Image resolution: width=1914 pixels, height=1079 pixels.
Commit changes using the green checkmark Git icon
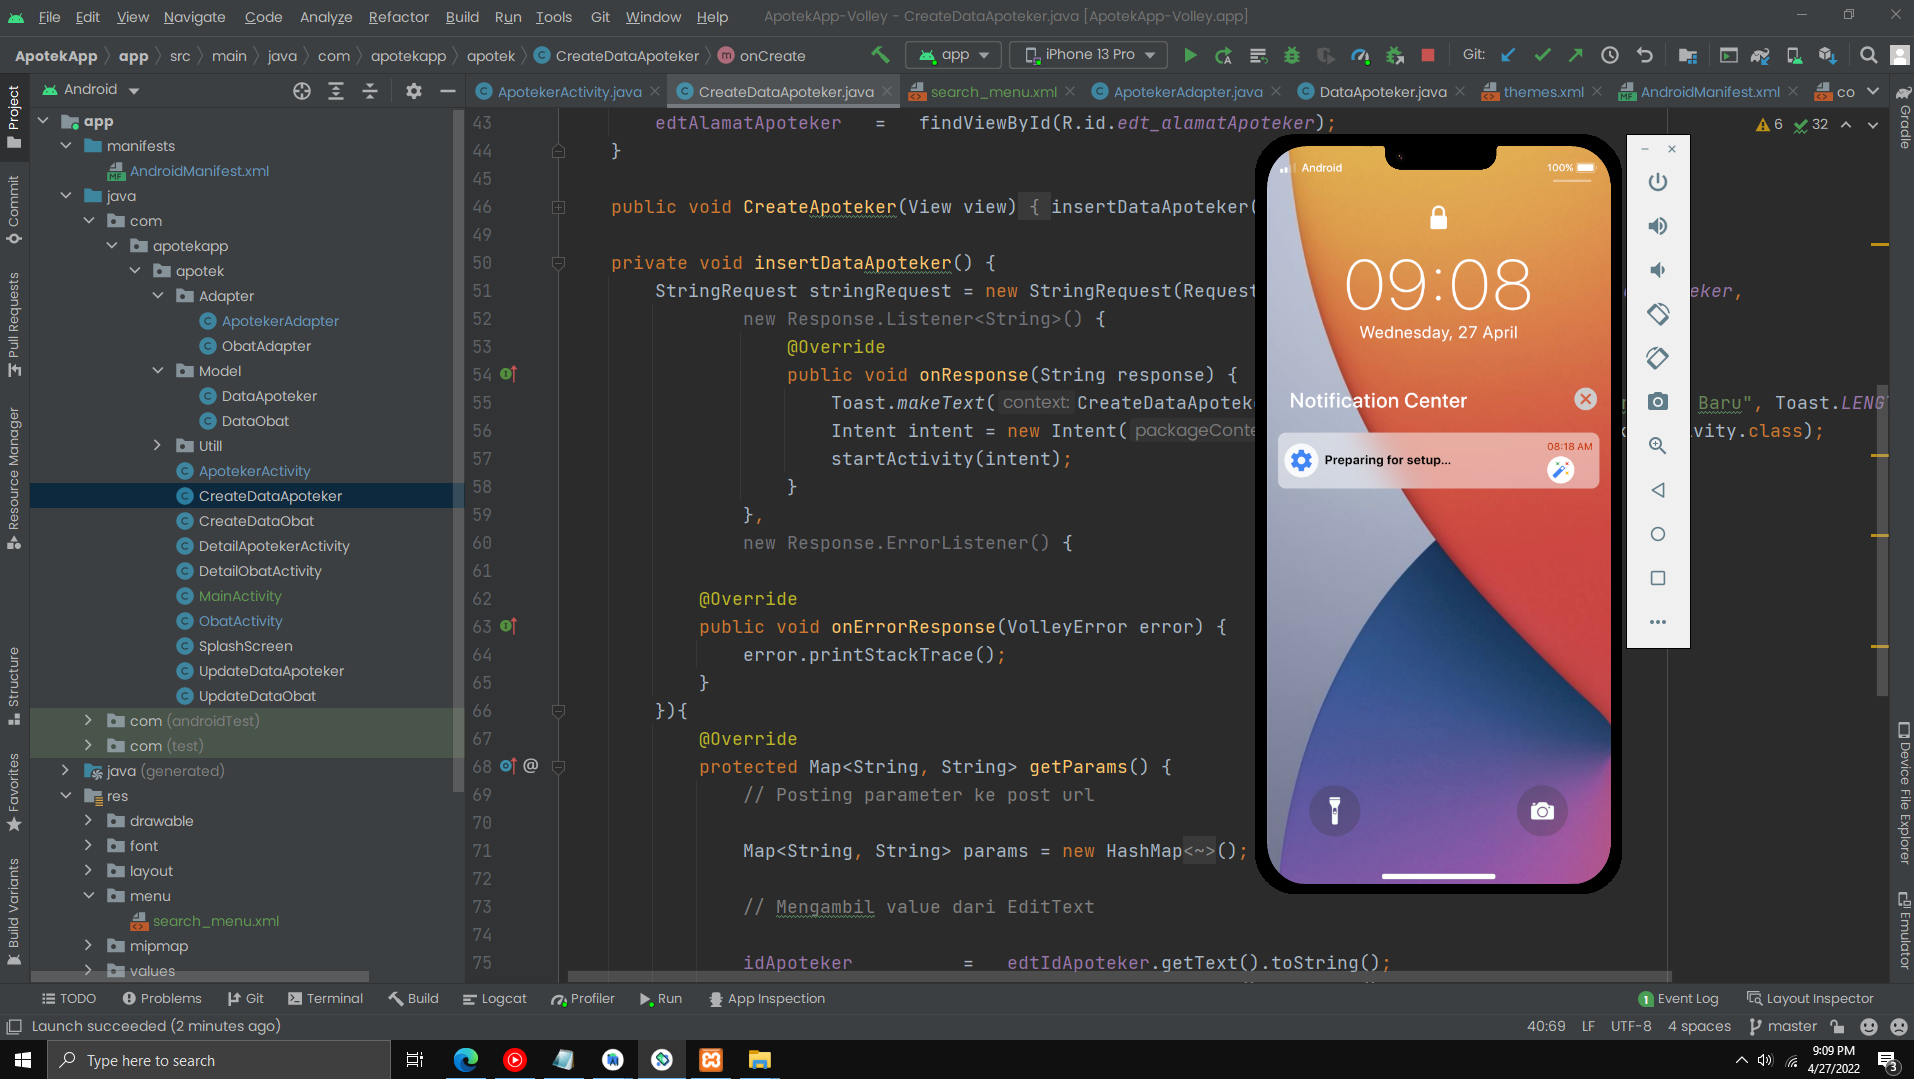coord(1543,55)
